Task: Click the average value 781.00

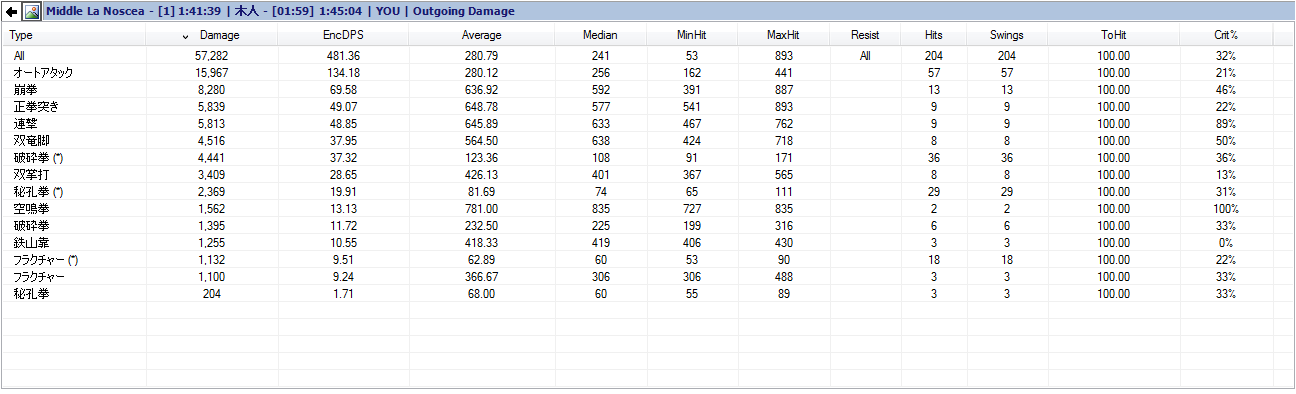Action: point(481,209)
